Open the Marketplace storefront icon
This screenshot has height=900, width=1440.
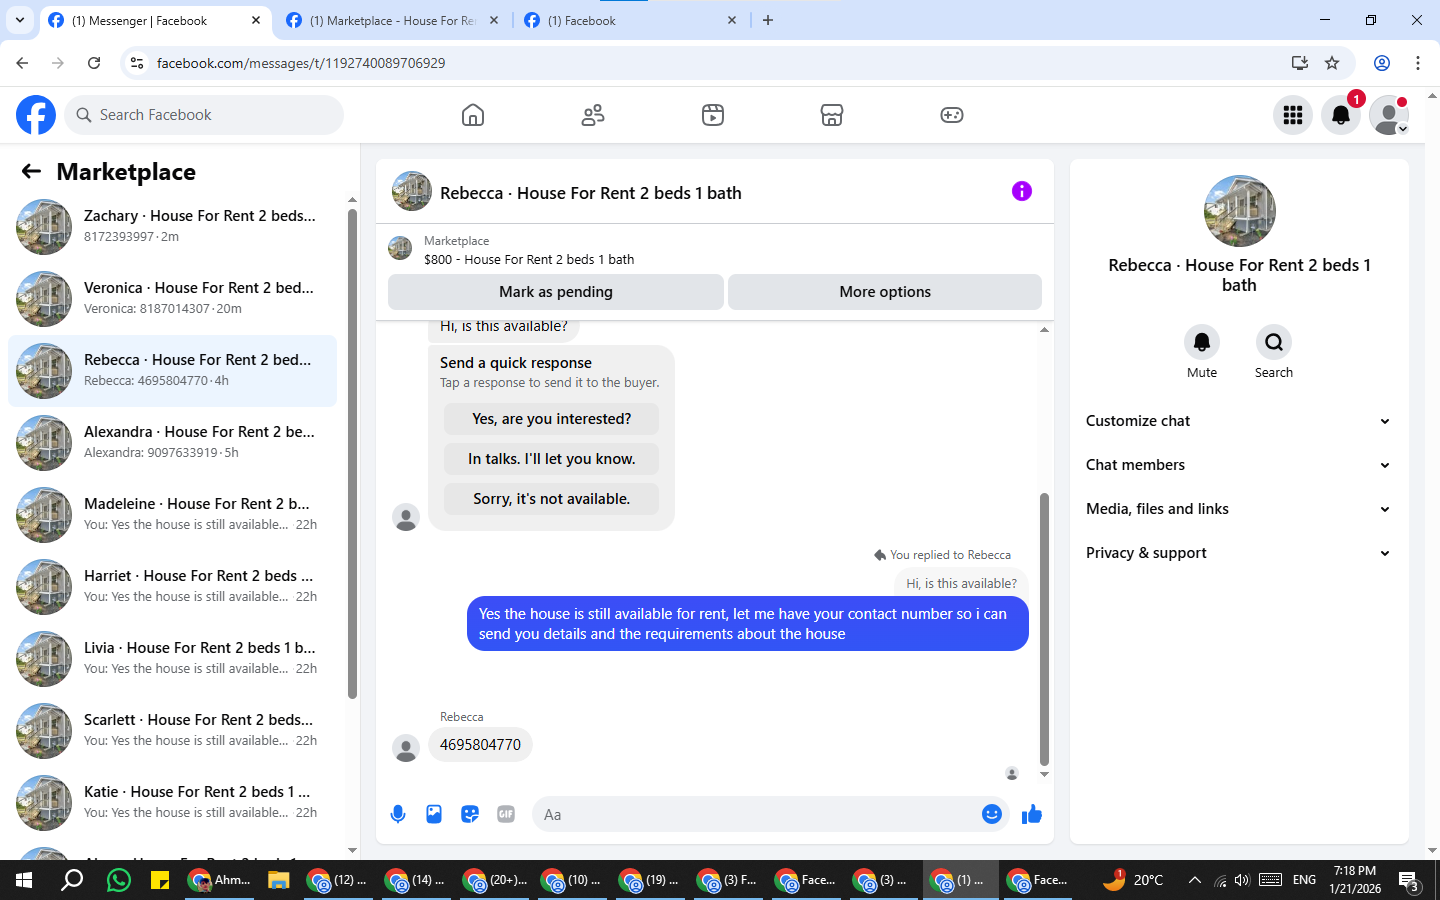(832, 115)
